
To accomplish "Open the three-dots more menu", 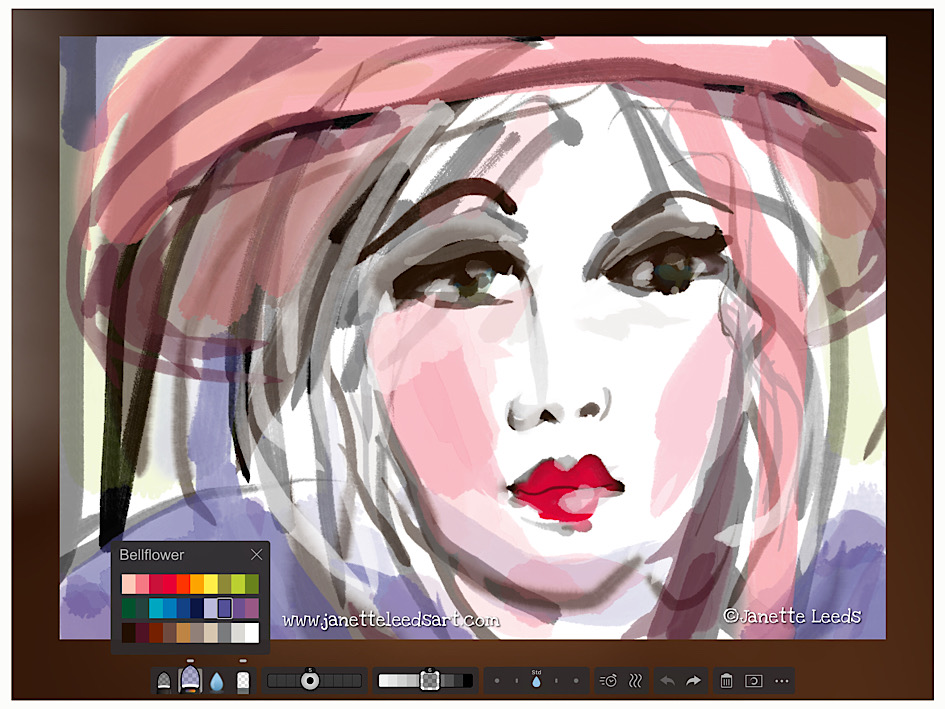I will coord(781,681).
